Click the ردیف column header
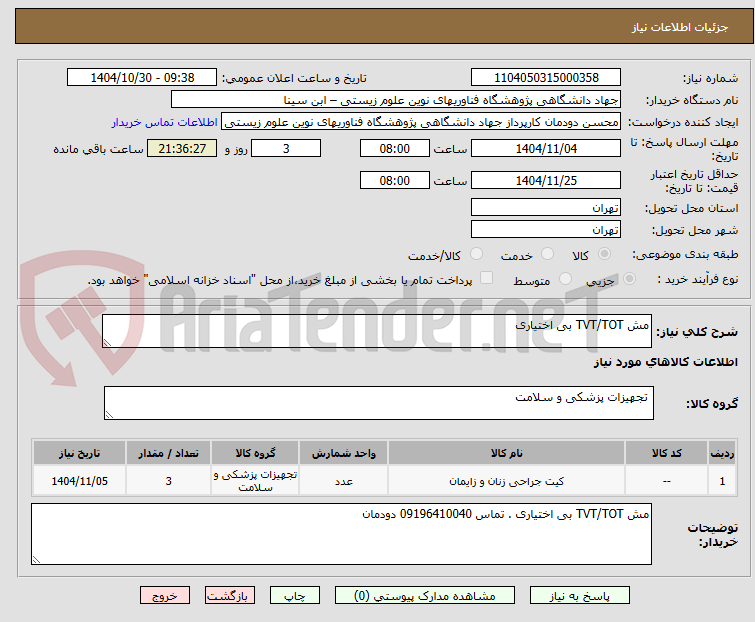 722,453
